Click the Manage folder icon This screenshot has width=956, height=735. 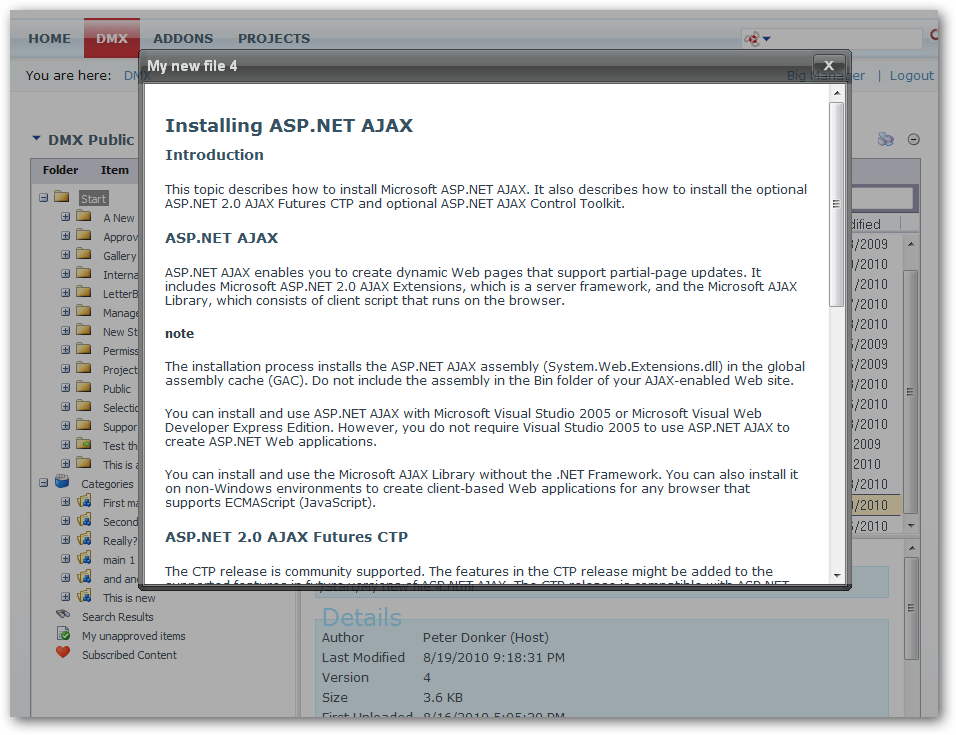tap(84, 311)
